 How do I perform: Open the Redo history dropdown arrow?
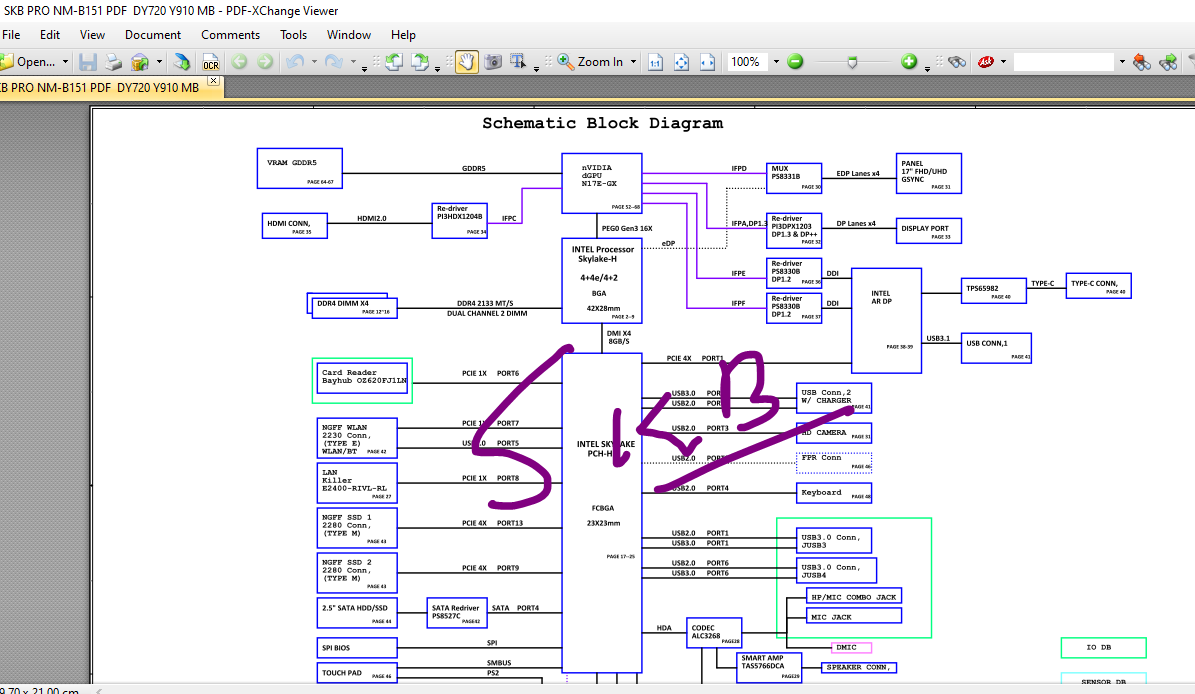(x=353, y=62)
